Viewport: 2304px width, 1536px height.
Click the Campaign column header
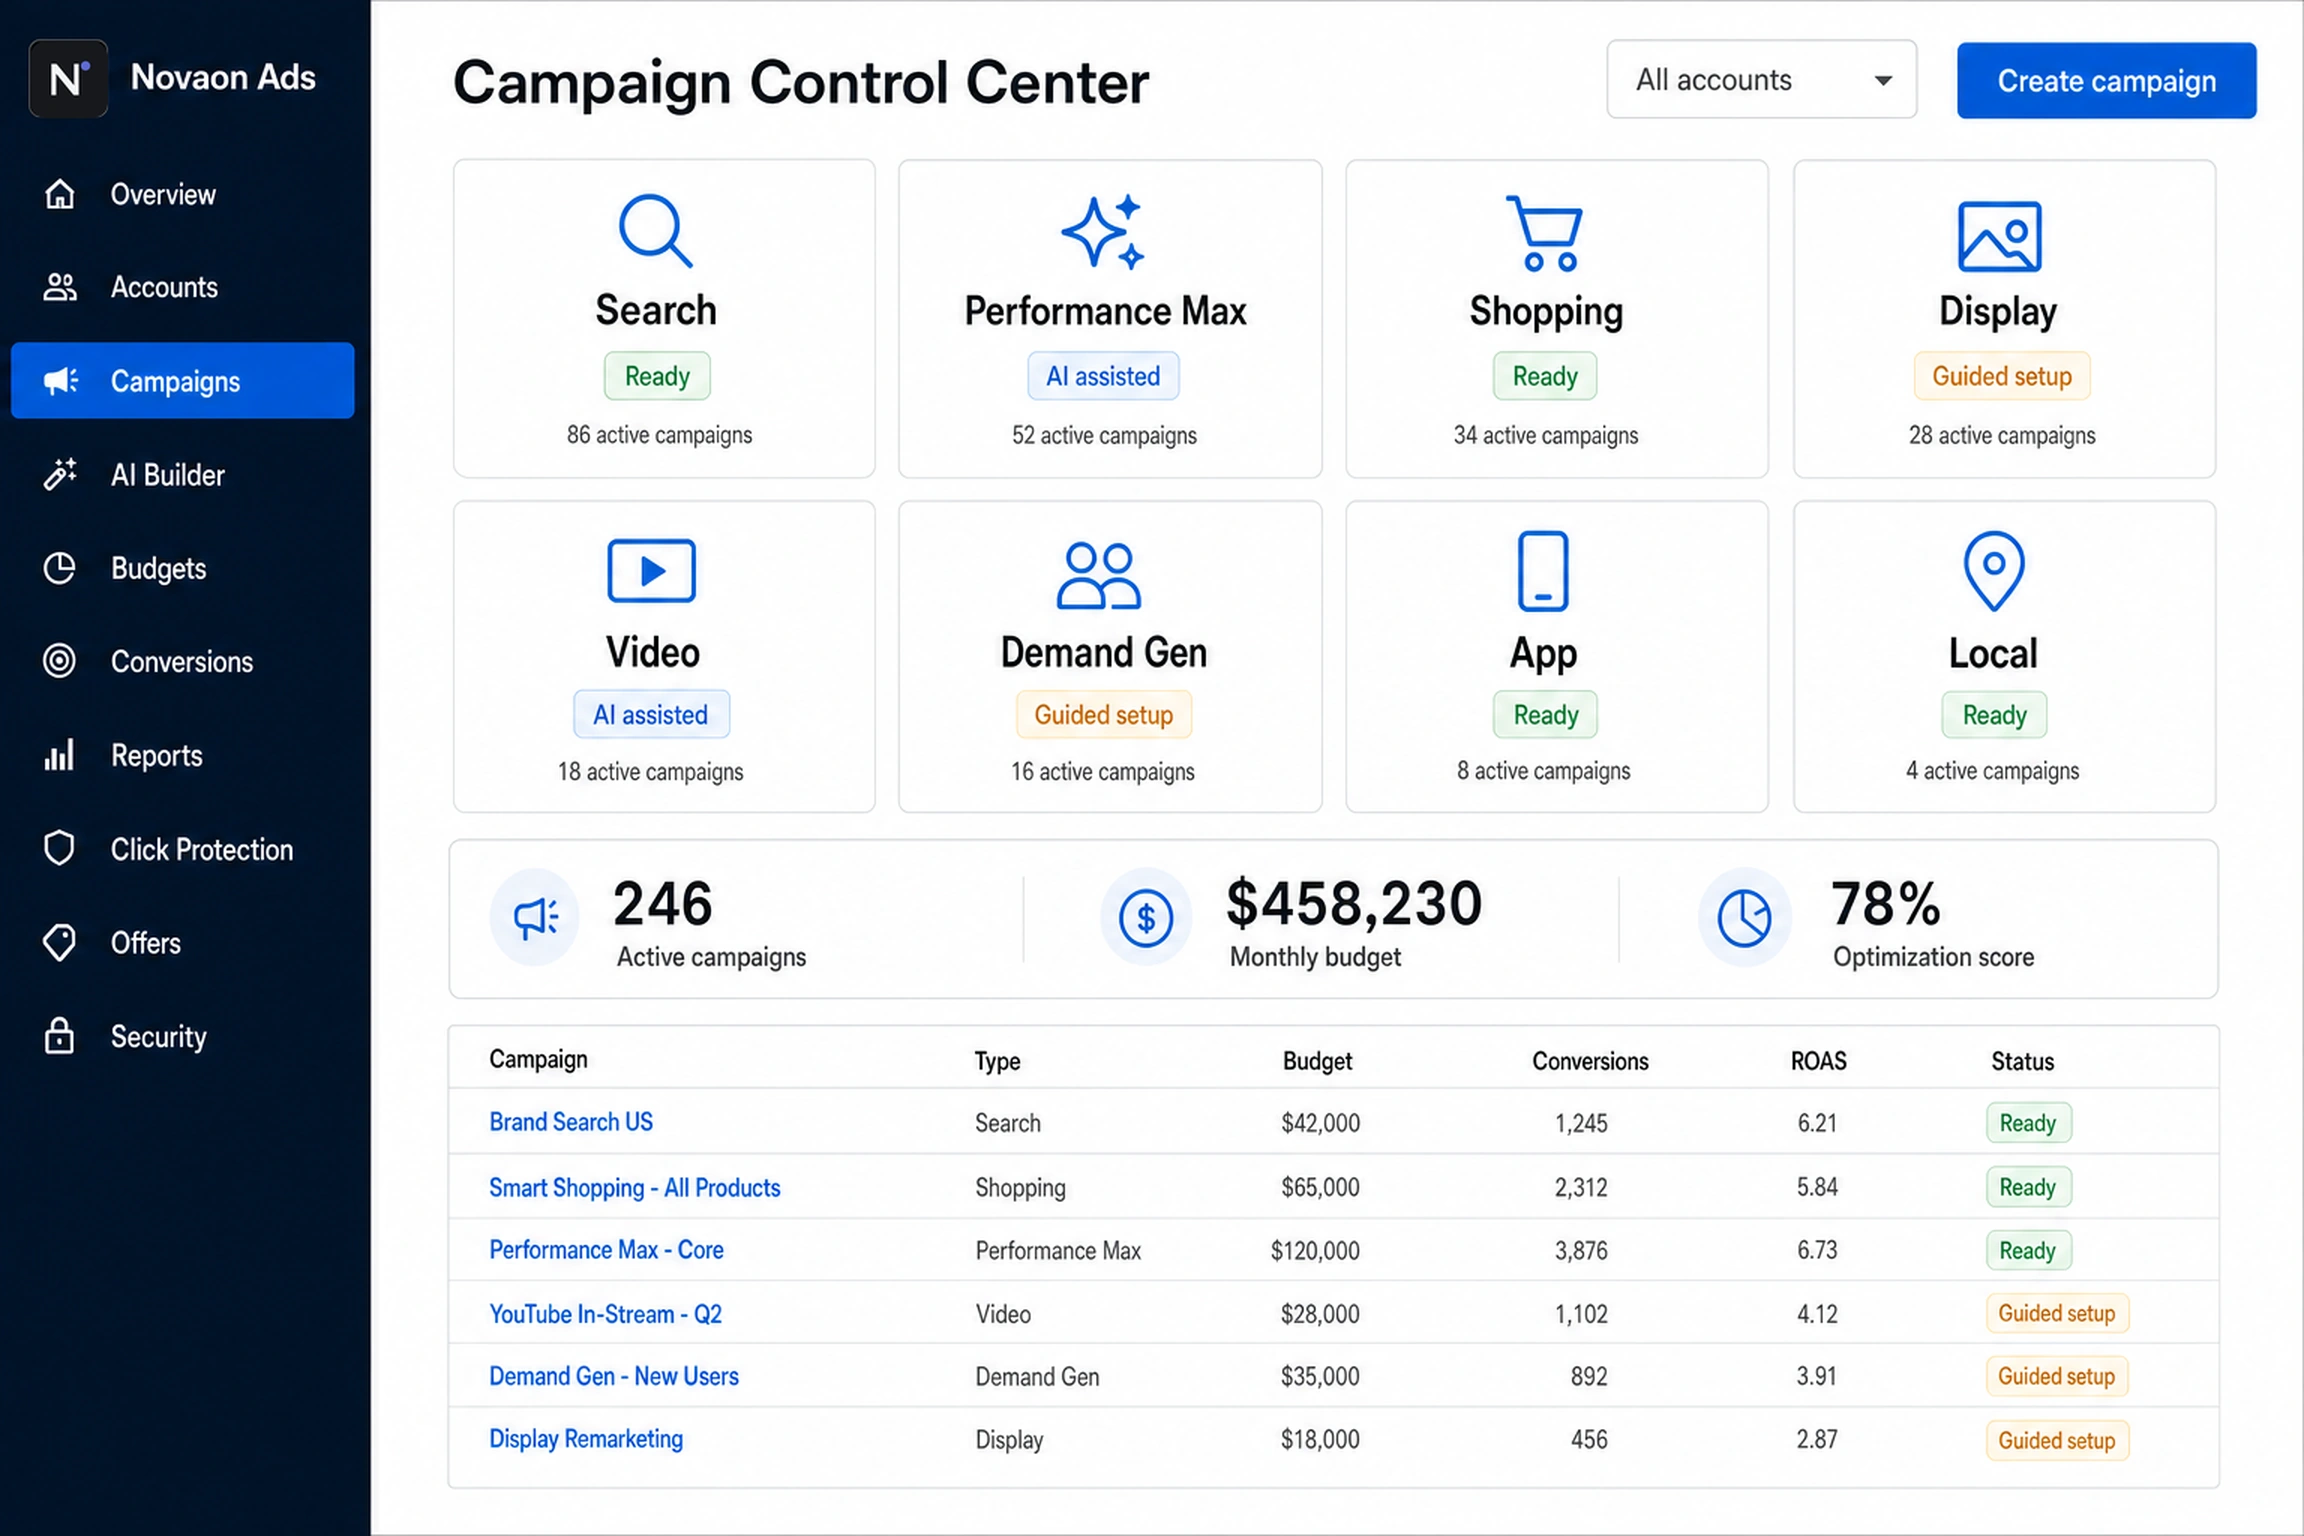(x=538, y=1059)
